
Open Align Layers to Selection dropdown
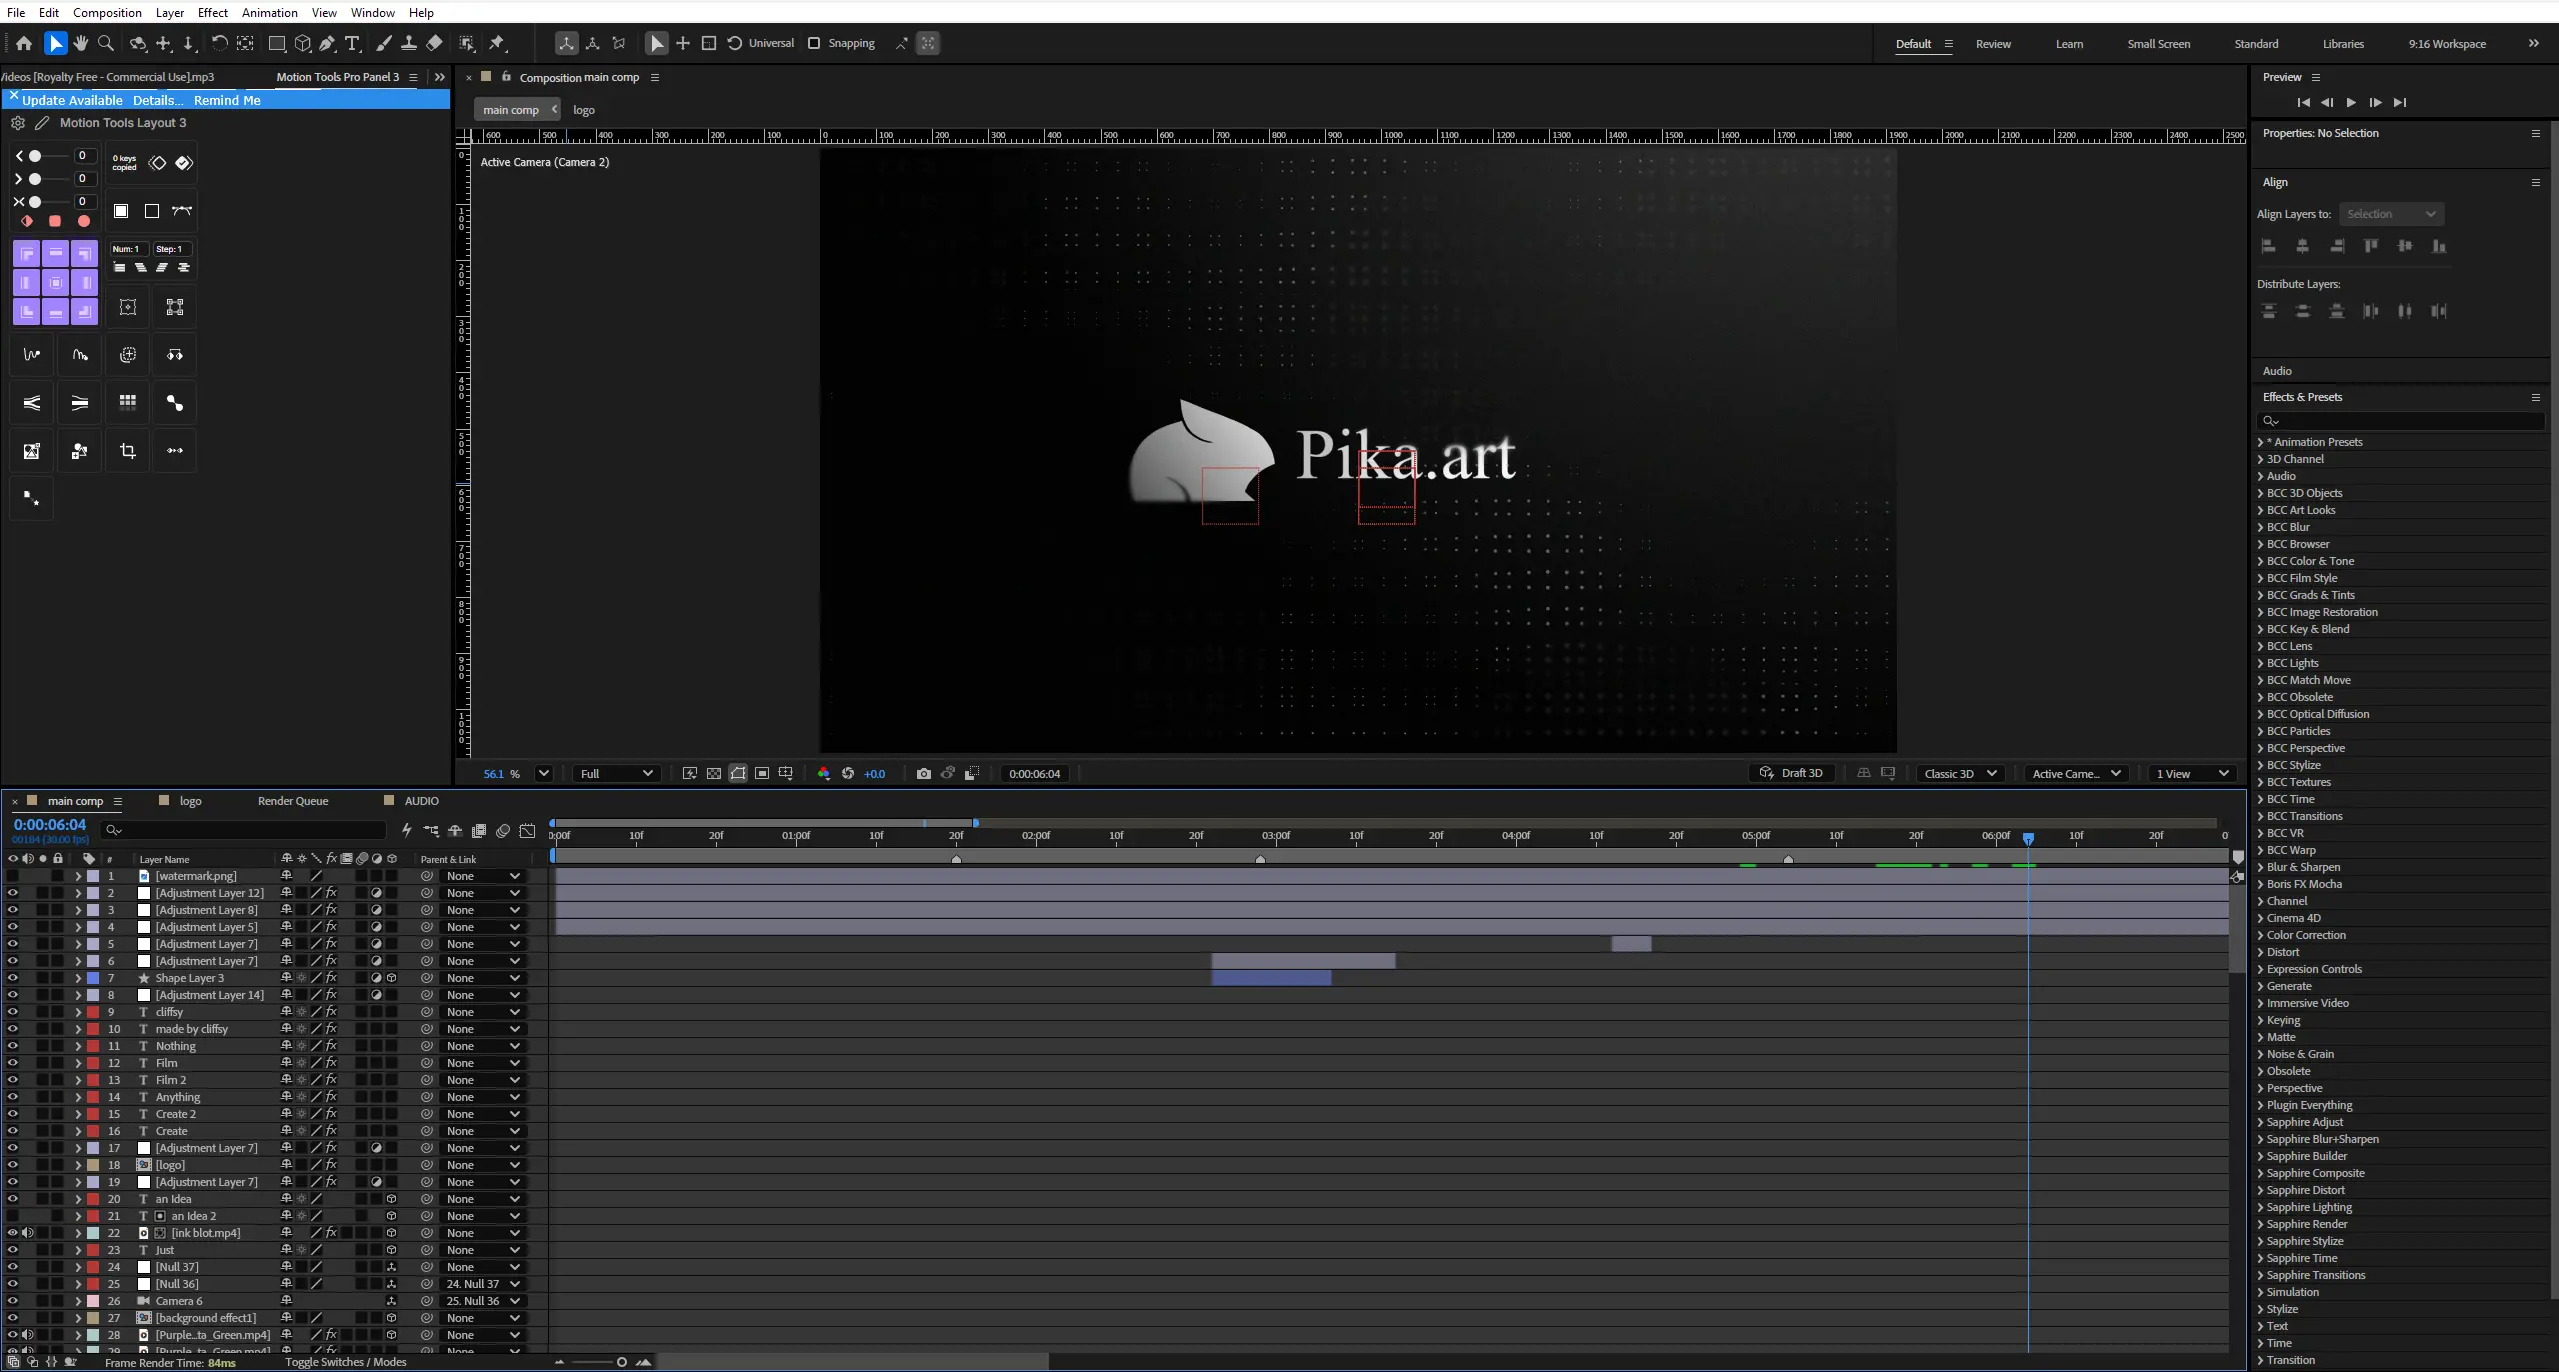coord(2391,214)
